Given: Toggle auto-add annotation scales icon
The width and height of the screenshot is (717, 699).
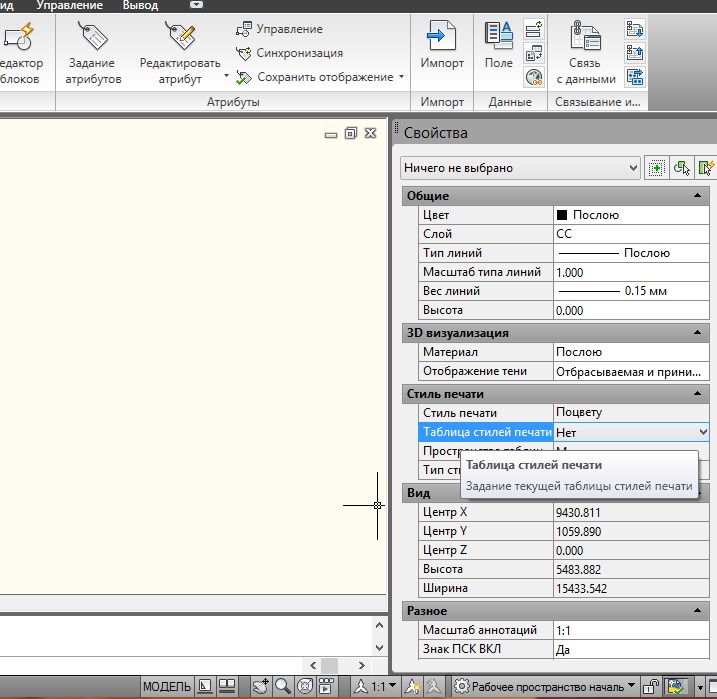Looking at the screenshot, I should 433,686.
